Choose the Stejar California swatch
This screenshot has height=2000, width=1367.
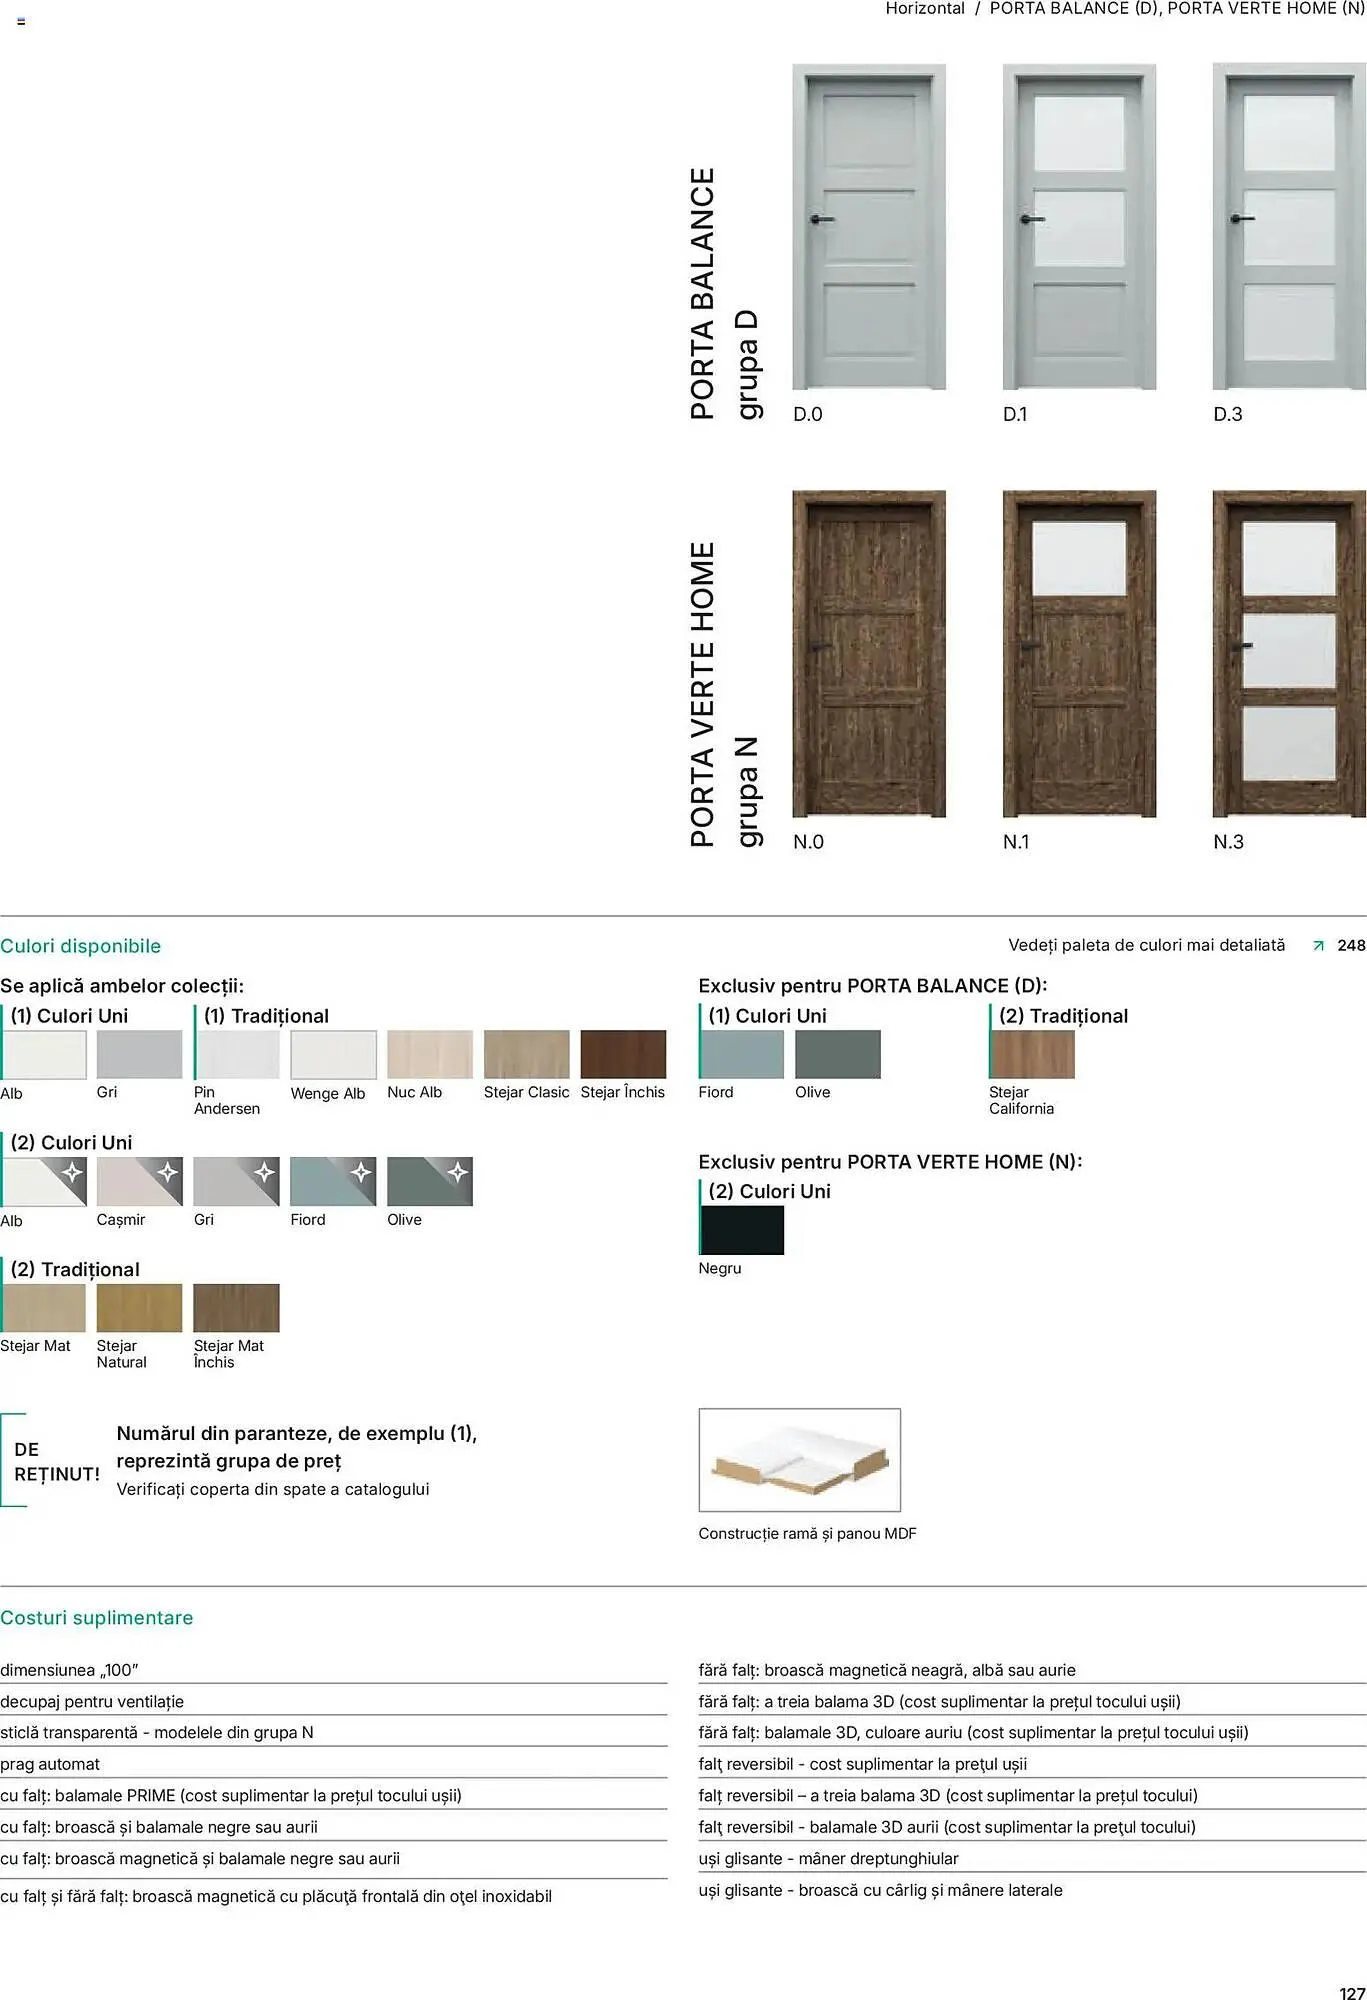click(1032, 1054)
